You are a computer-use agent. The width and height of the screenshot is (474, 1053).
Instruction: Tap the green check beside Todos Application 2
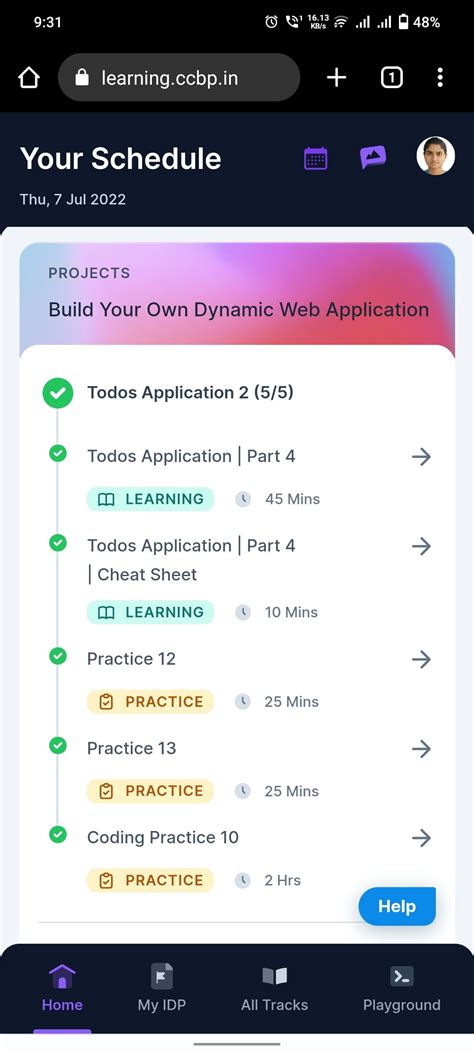[x=58, y=393]
